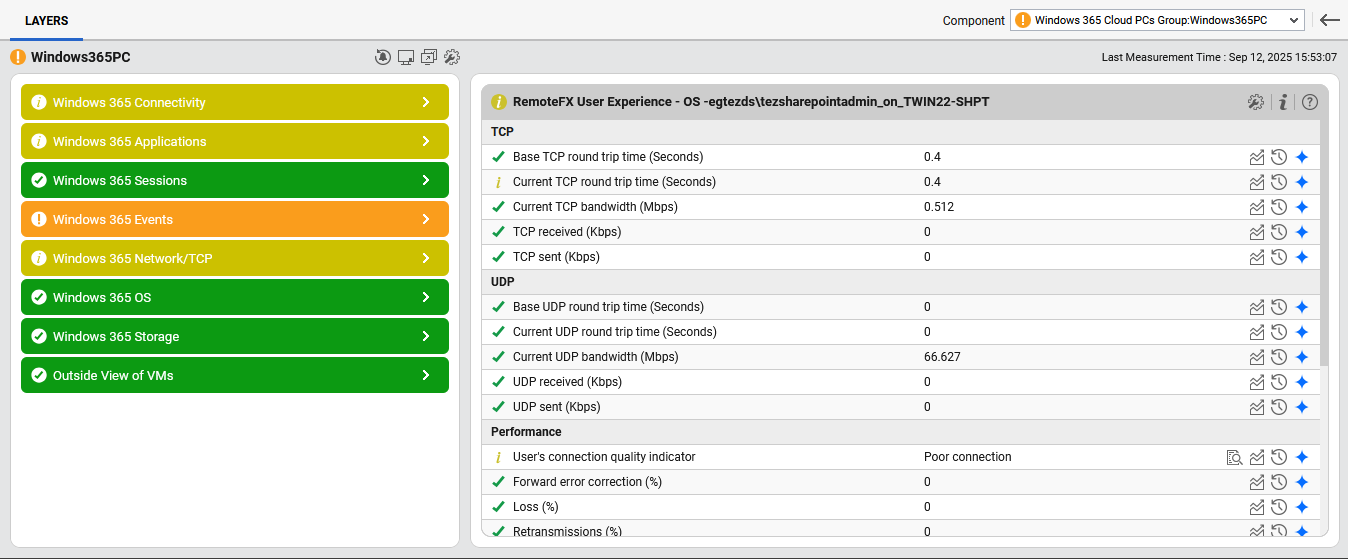This screenshot has height=559, width=1348.
Task: Open help question mark icon in RemoteFX panel
Action: (1309, 102)
